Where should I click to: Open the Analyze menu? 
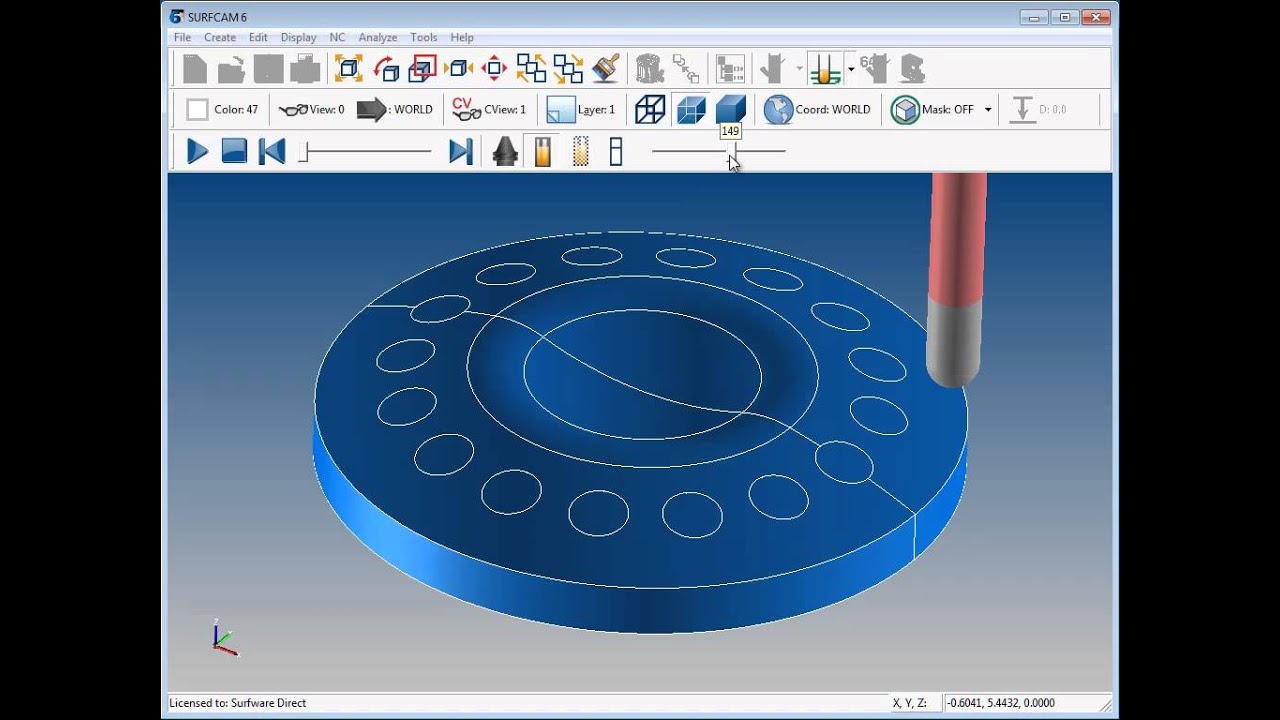coord(378,37)
